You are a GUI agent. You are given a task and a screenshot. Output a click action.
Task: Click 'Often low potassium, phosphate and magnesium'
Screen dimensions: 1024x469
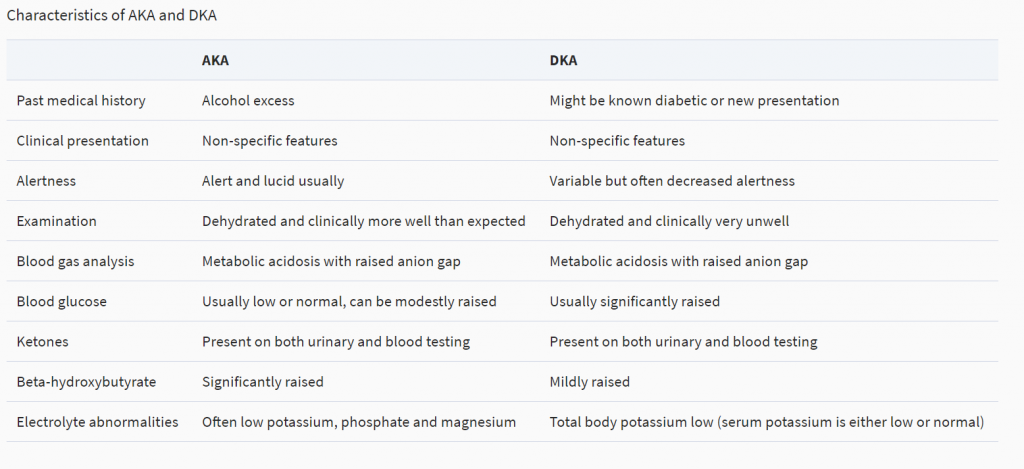point(359,422)
